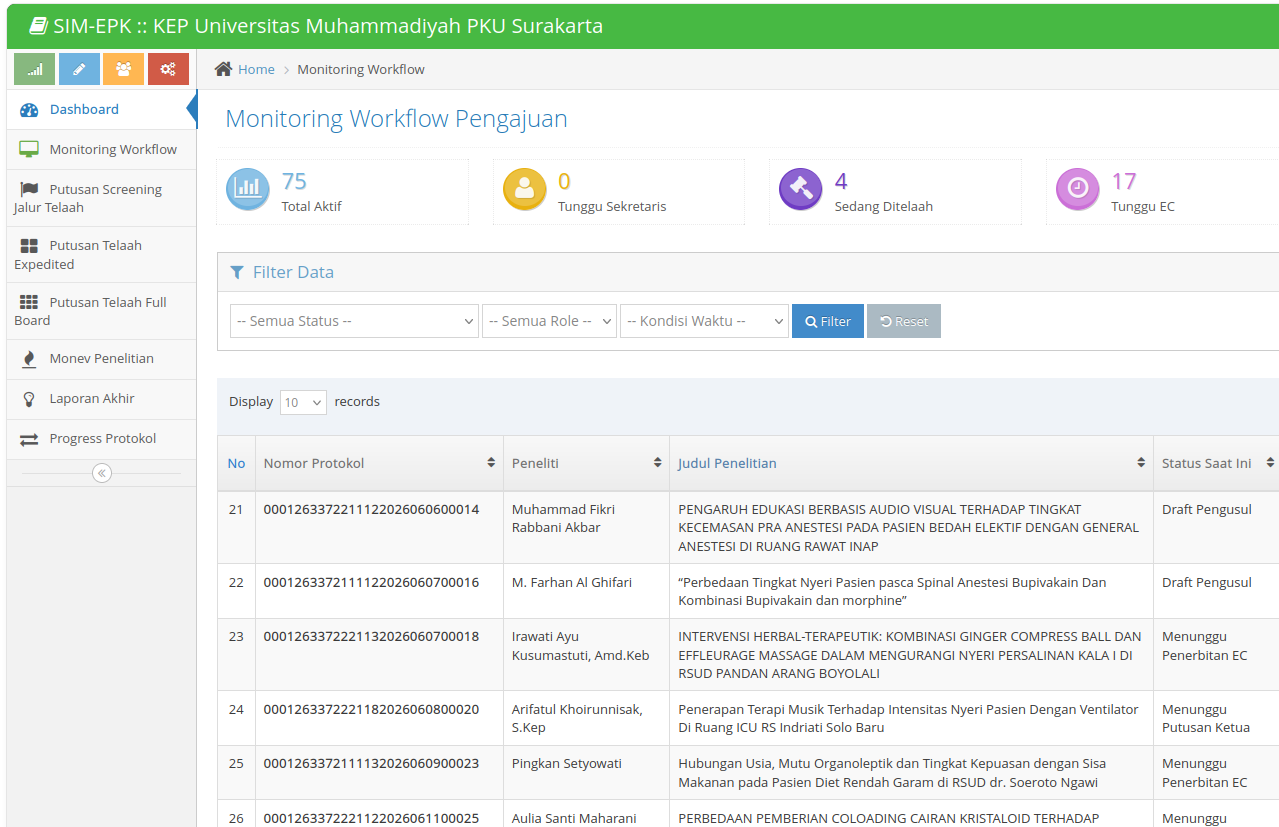Open Putusan Screening Jalur Telaah menu
Image resolution: width=1279 pixels, height=827 pixels.
pyautogui.click(x=101, y=198)
